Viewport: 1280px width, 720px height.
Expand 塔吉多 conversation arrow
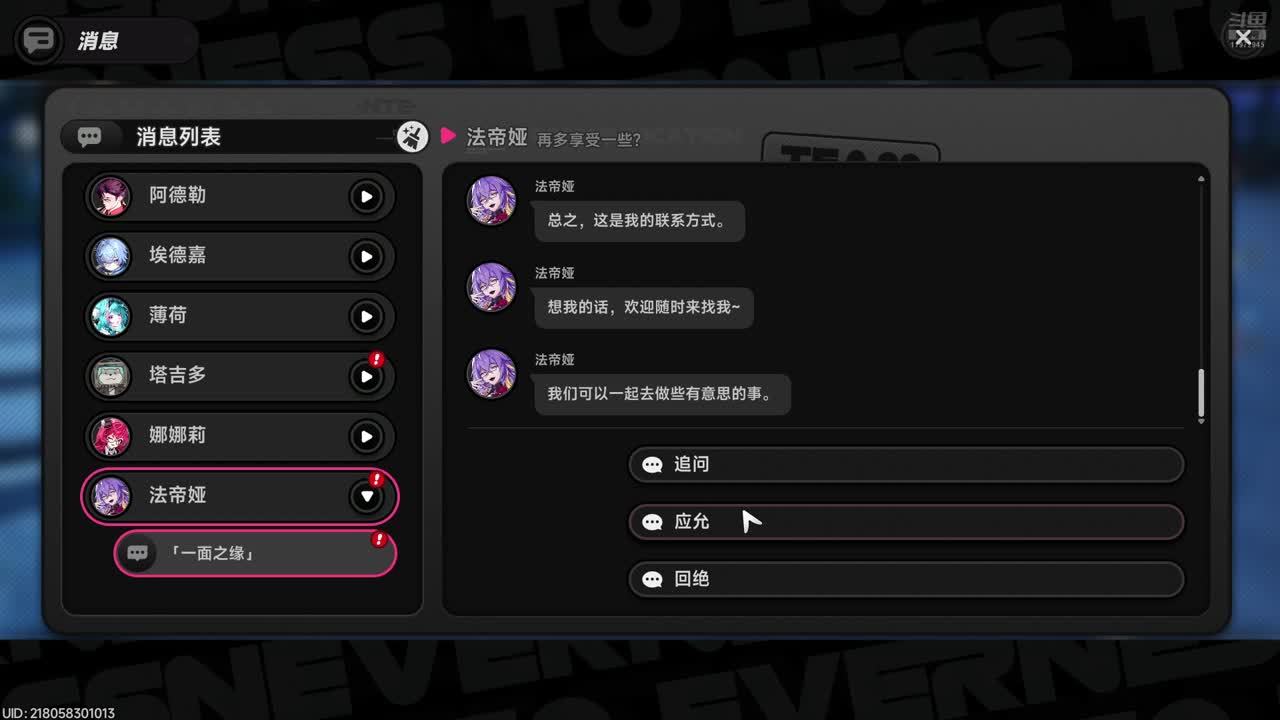pos(366,377)
